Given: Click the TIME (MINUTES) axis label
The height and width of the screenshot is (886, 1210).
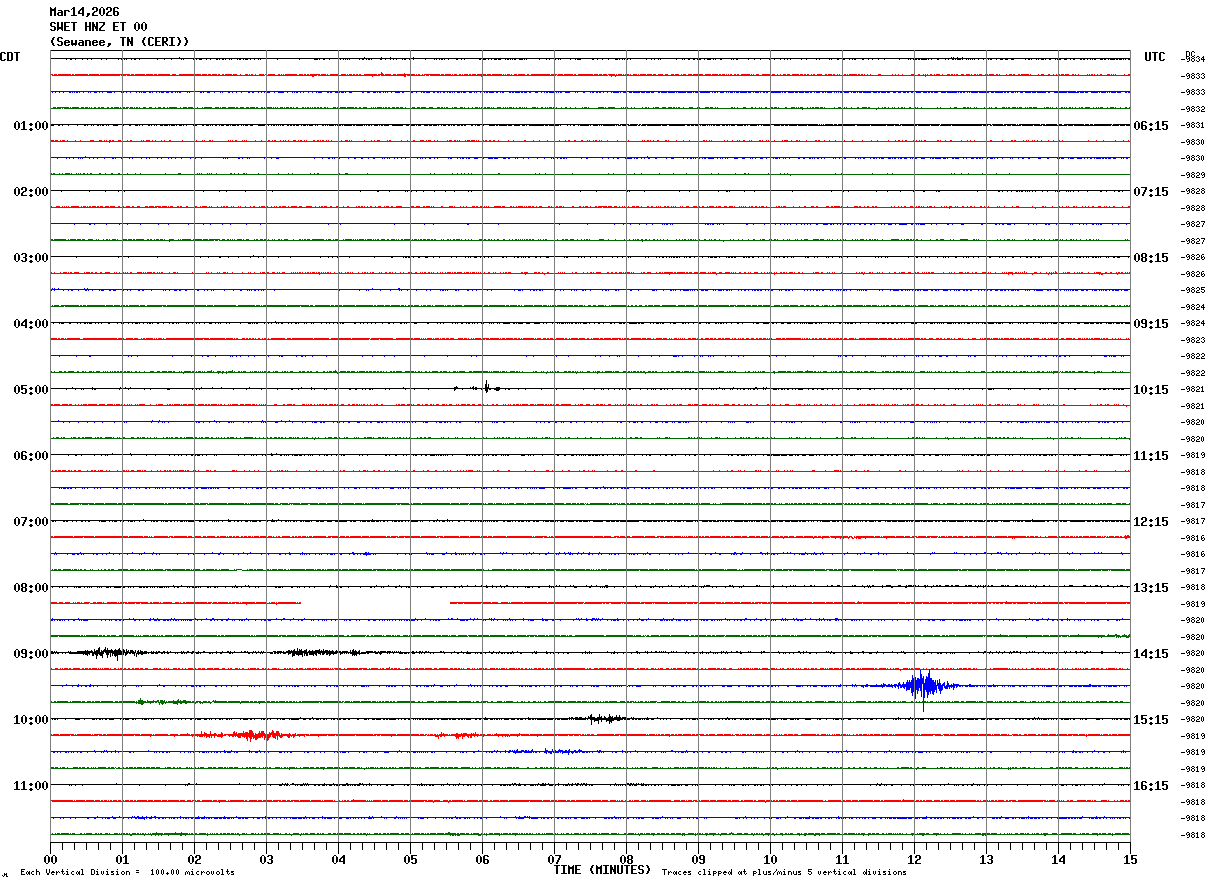Looking at the screenshot, I should point(602,870).
